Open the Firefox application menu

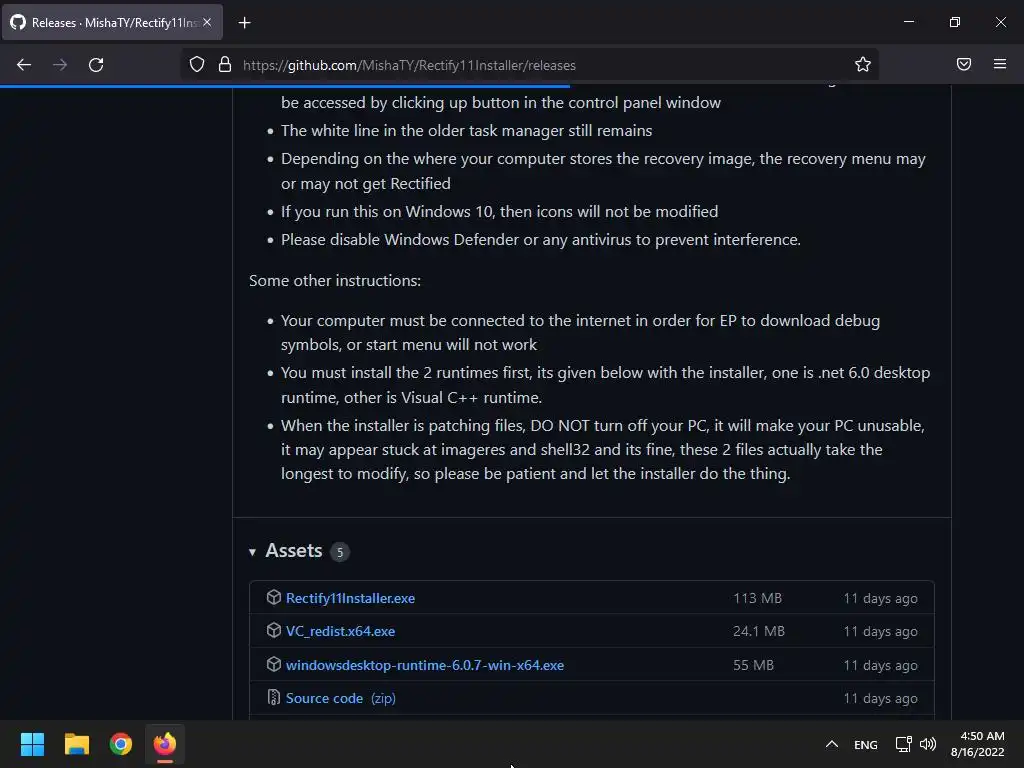coord(1000,64)
